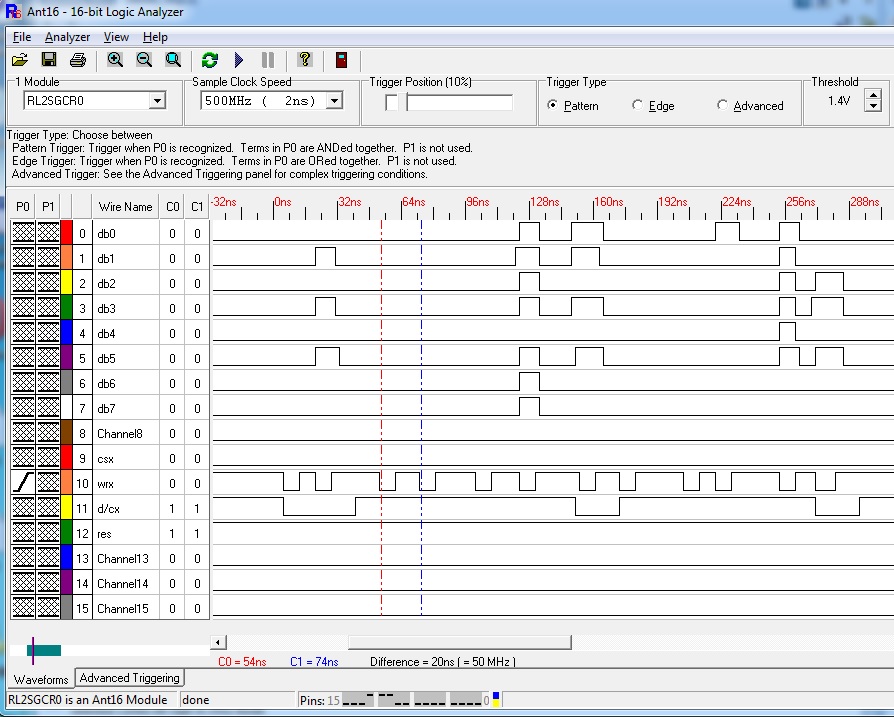Screen dimensions: 894x717
Task: Expand the RL2SGCR0 module dropdown
Action: click(x=157, y=101)
